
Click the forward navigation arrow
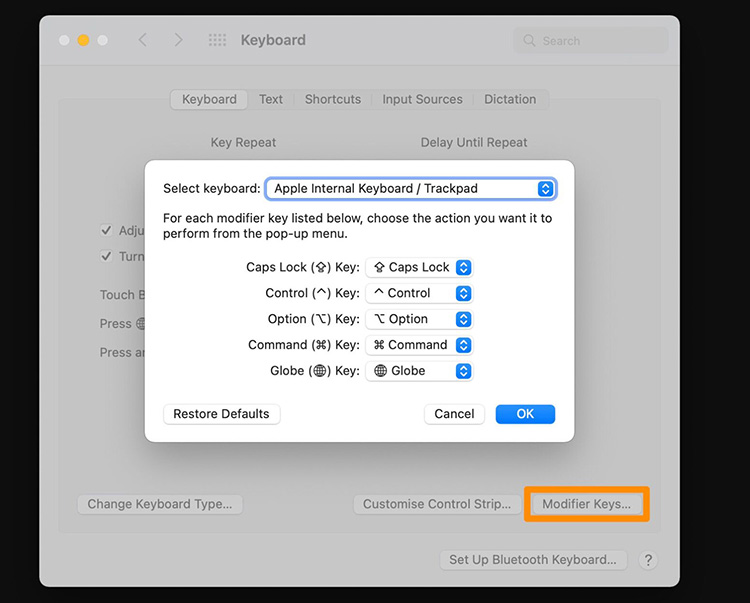click(x=178, y=40)
